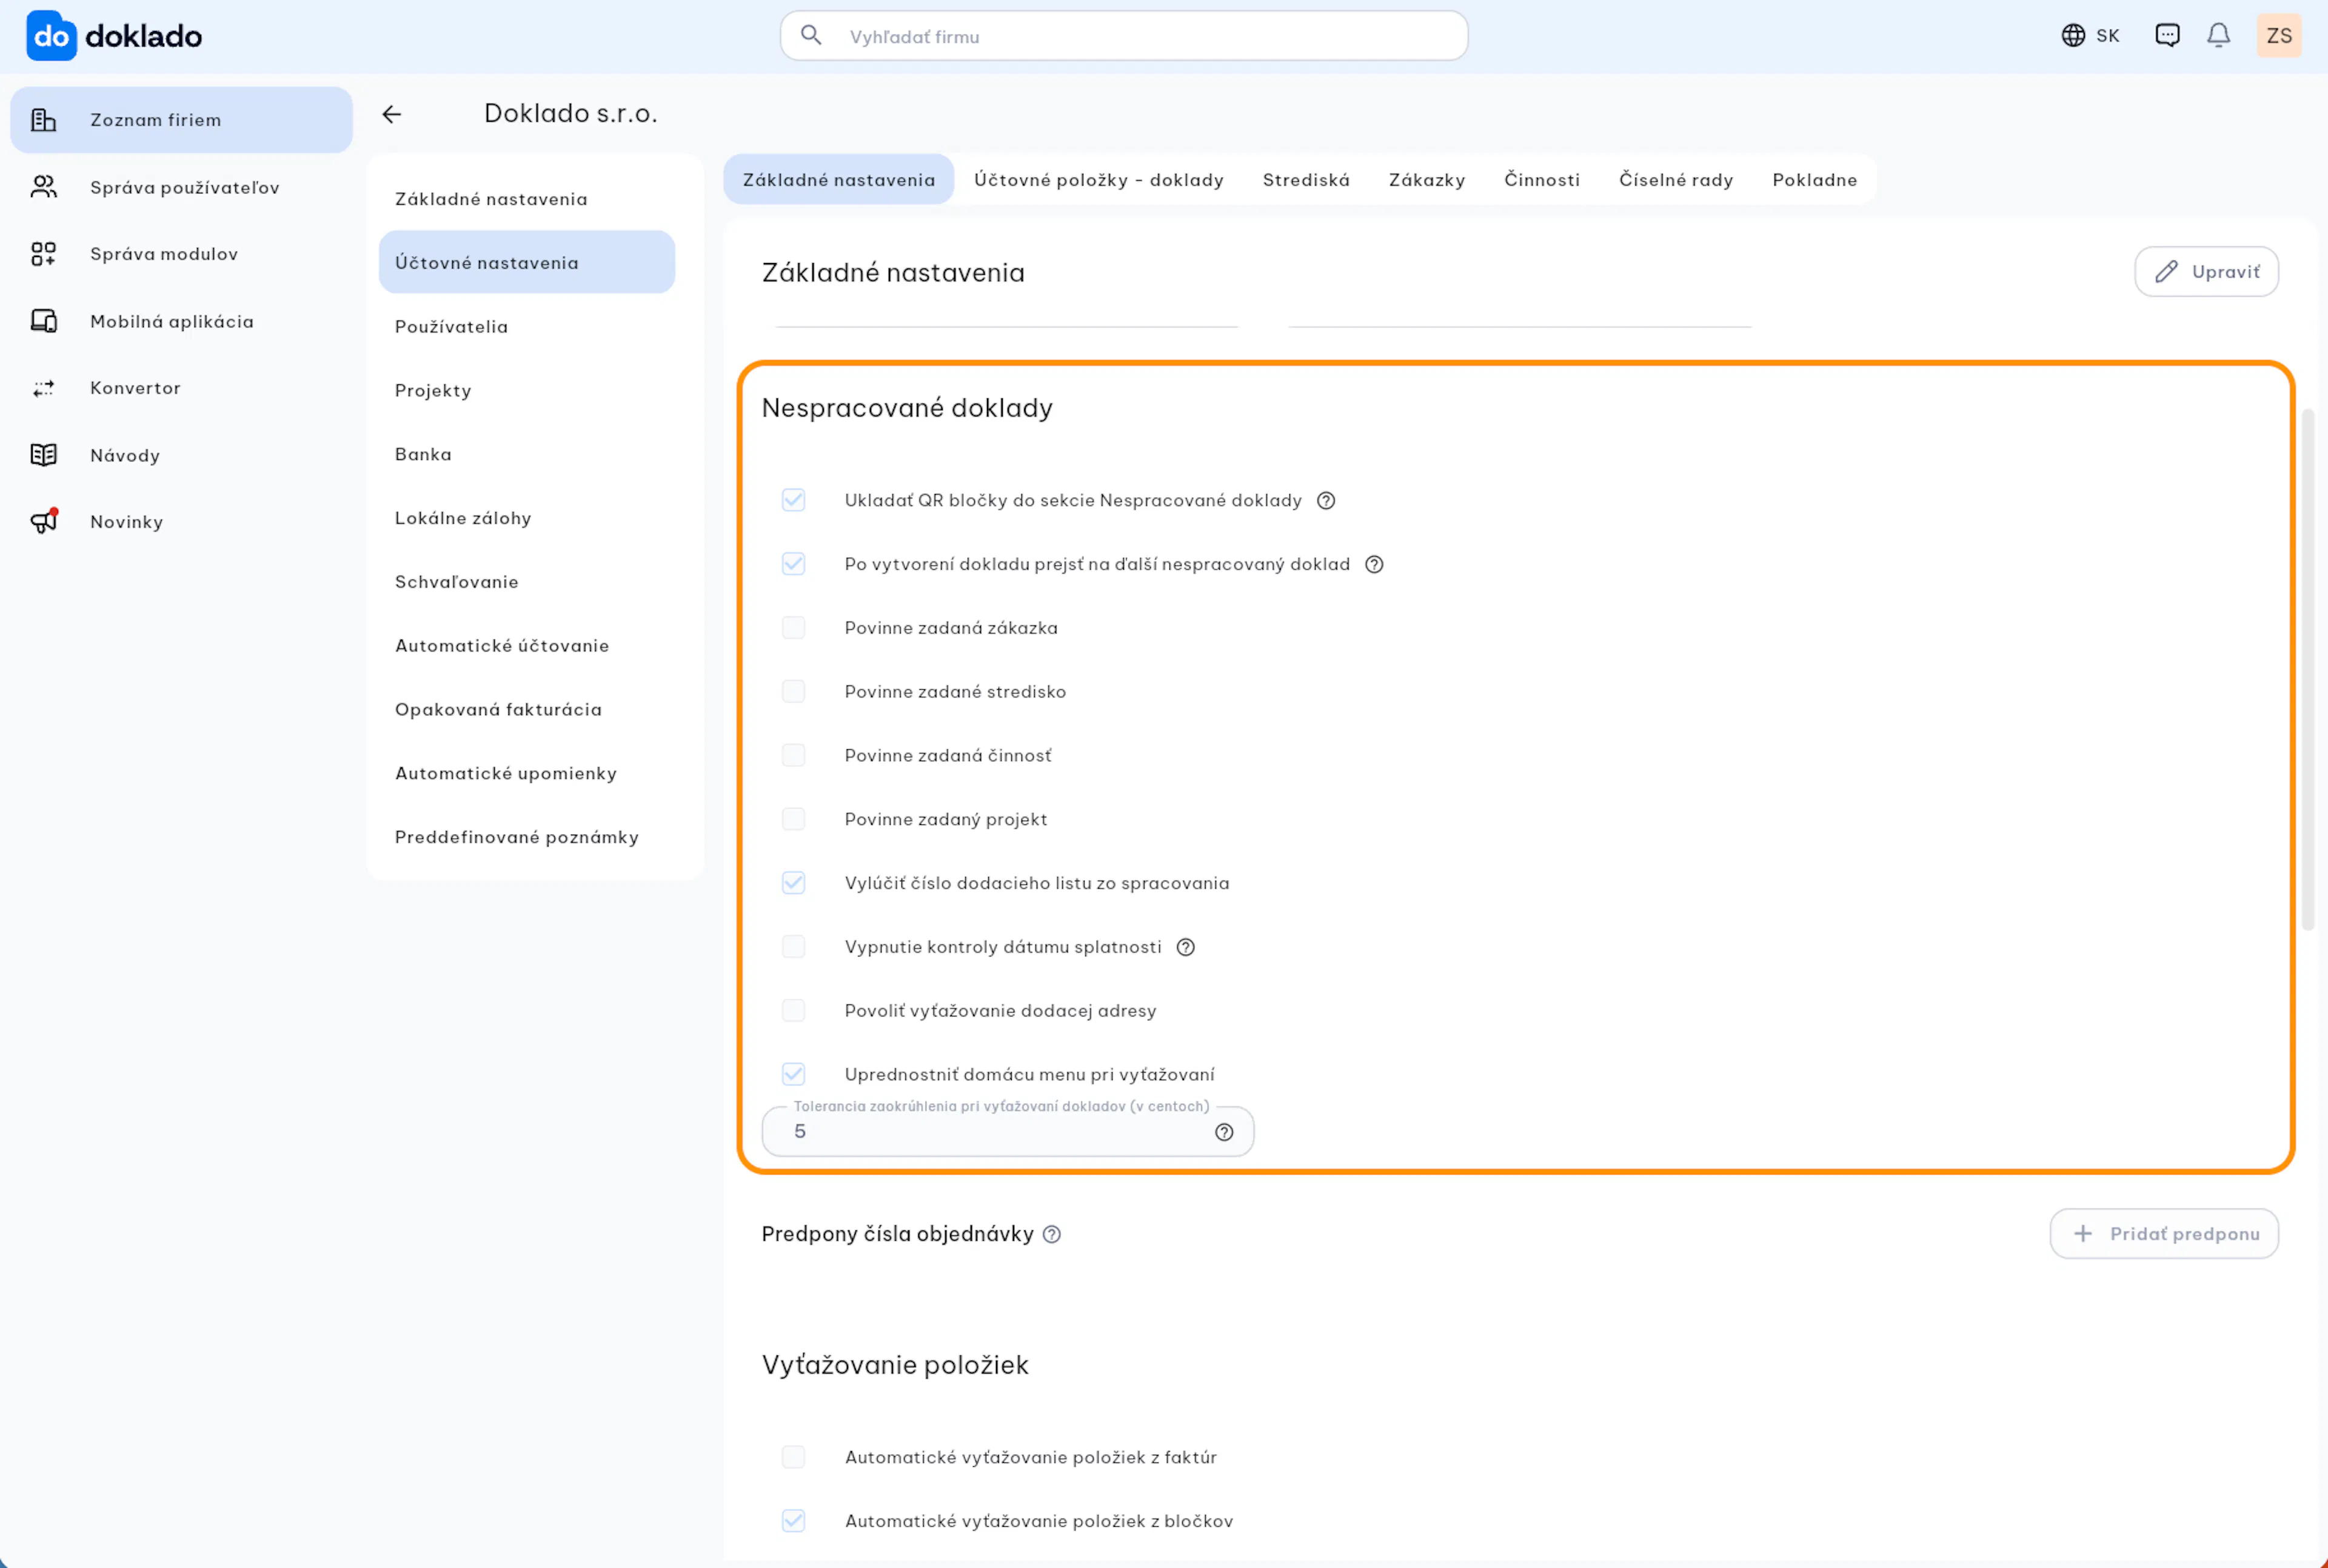This screenshot has height=1568, width=2328.
Task: Enable Automatické vyťažovanie položiek z faktúr
Action: click(x=793, y=1457)
